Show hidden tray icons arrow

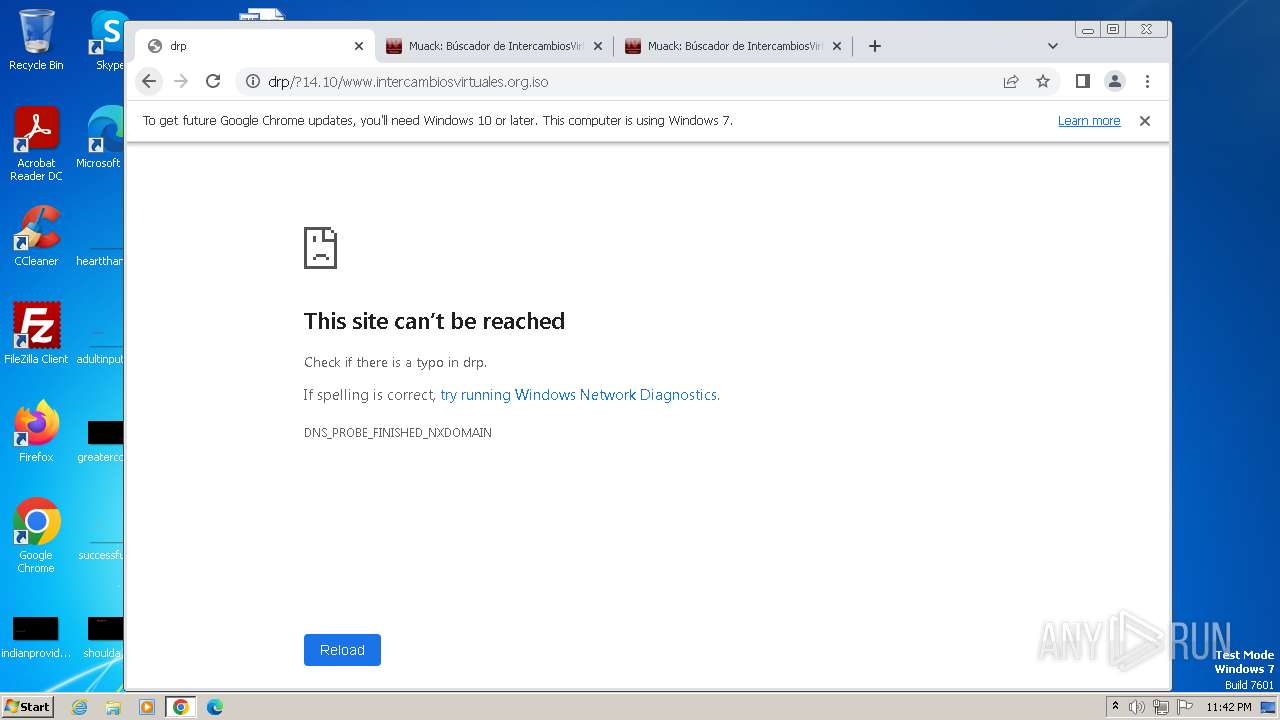1115,707
